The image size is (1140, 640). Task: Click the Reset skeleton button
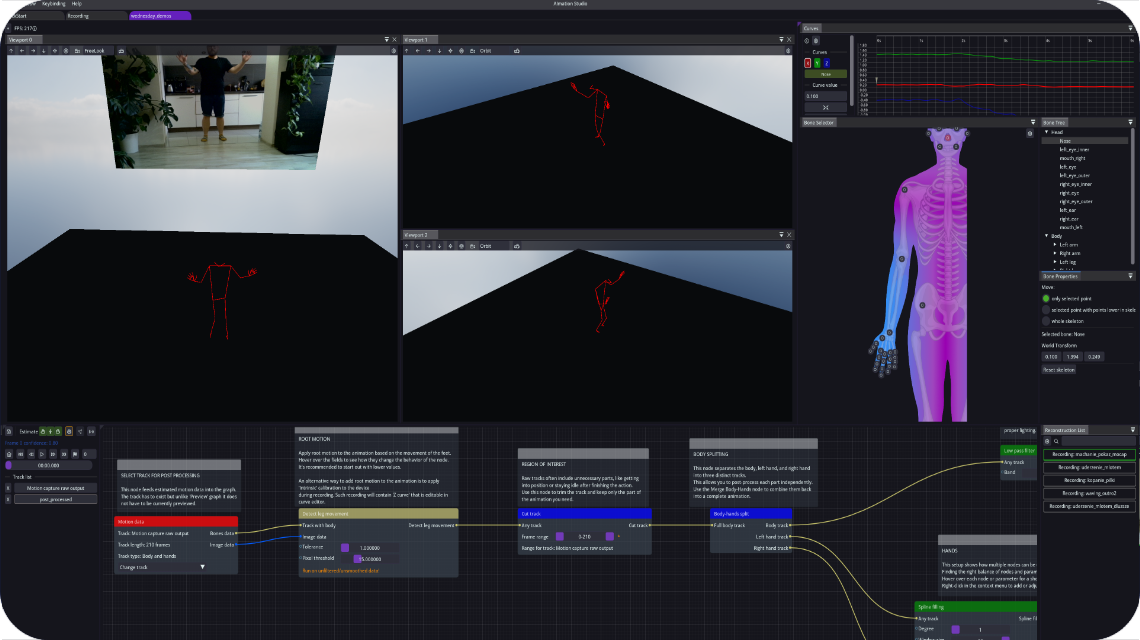[1059, 370]
